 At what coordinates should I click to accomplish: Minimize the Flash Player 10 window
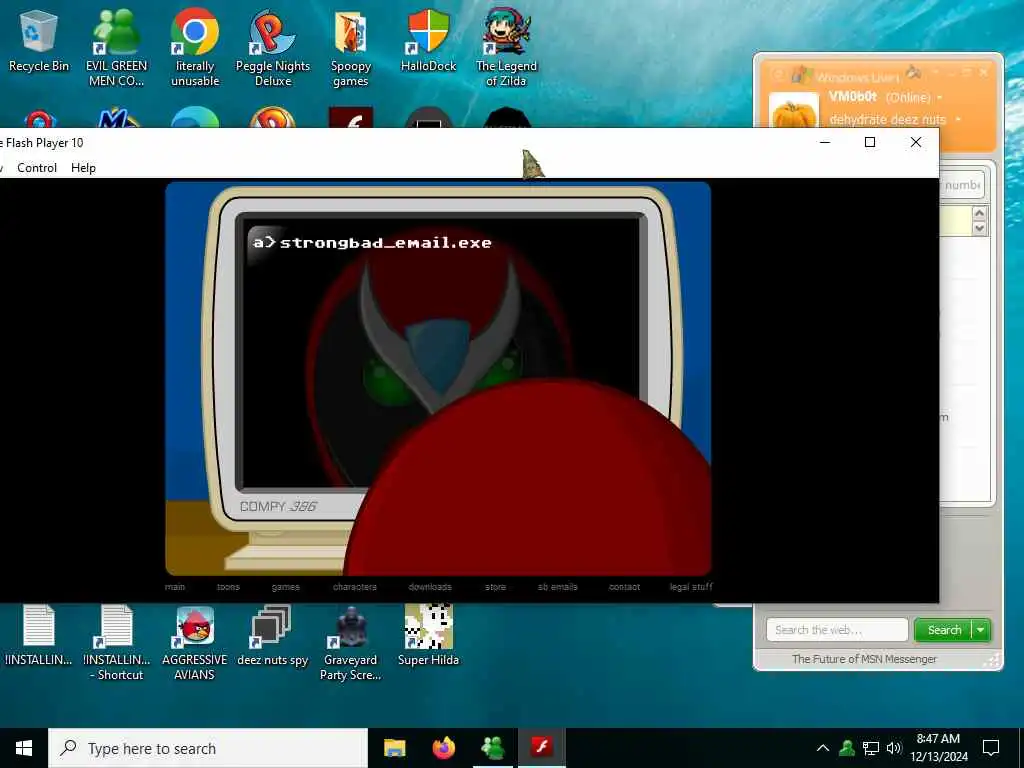825,142
